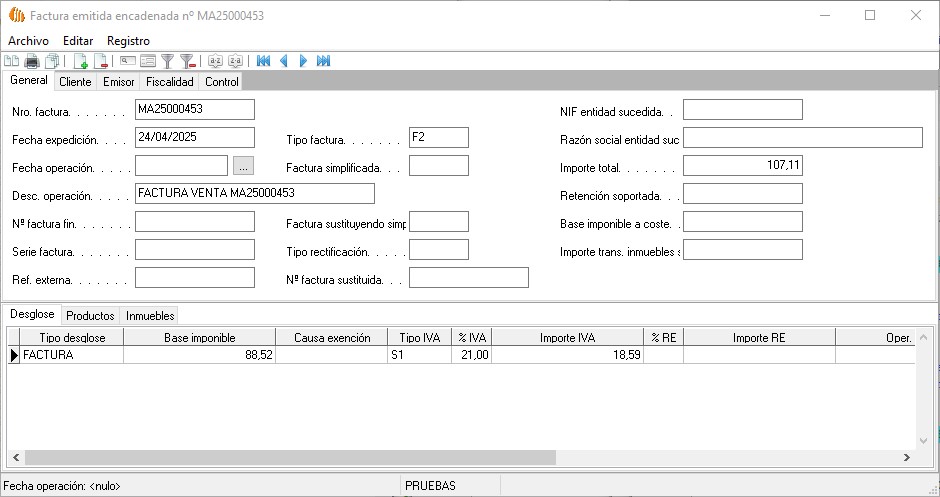
Task: Click the filter funnel icon
Action: tap(168, 61)
